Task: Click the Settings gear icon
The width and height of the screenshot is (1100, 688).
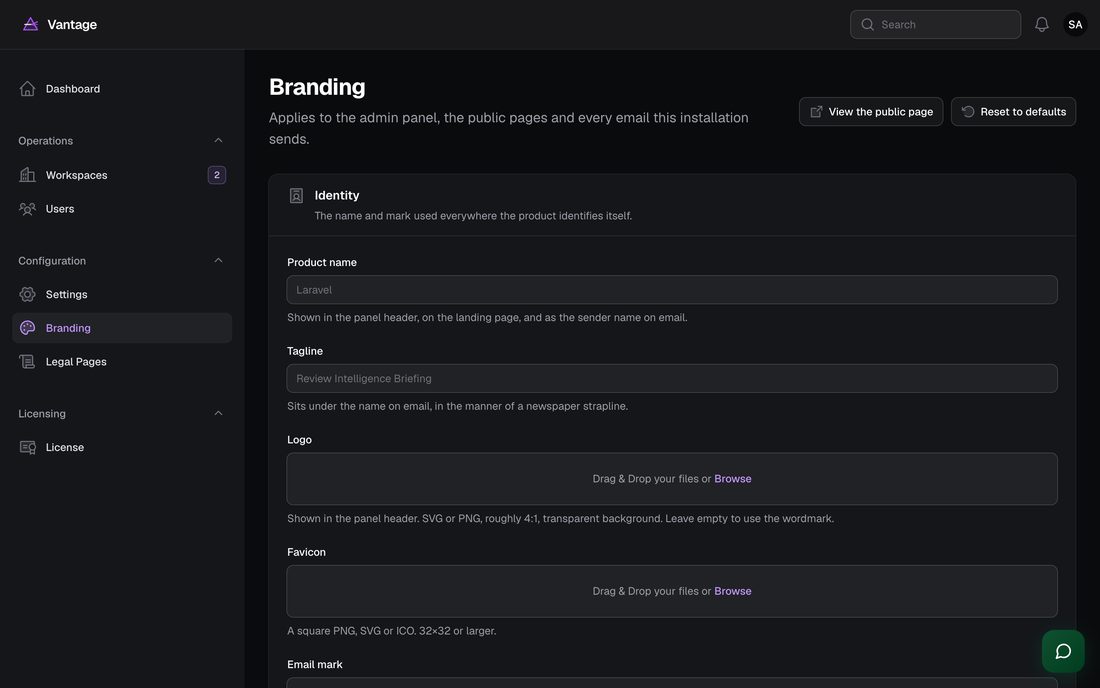Action: [27, 295]
